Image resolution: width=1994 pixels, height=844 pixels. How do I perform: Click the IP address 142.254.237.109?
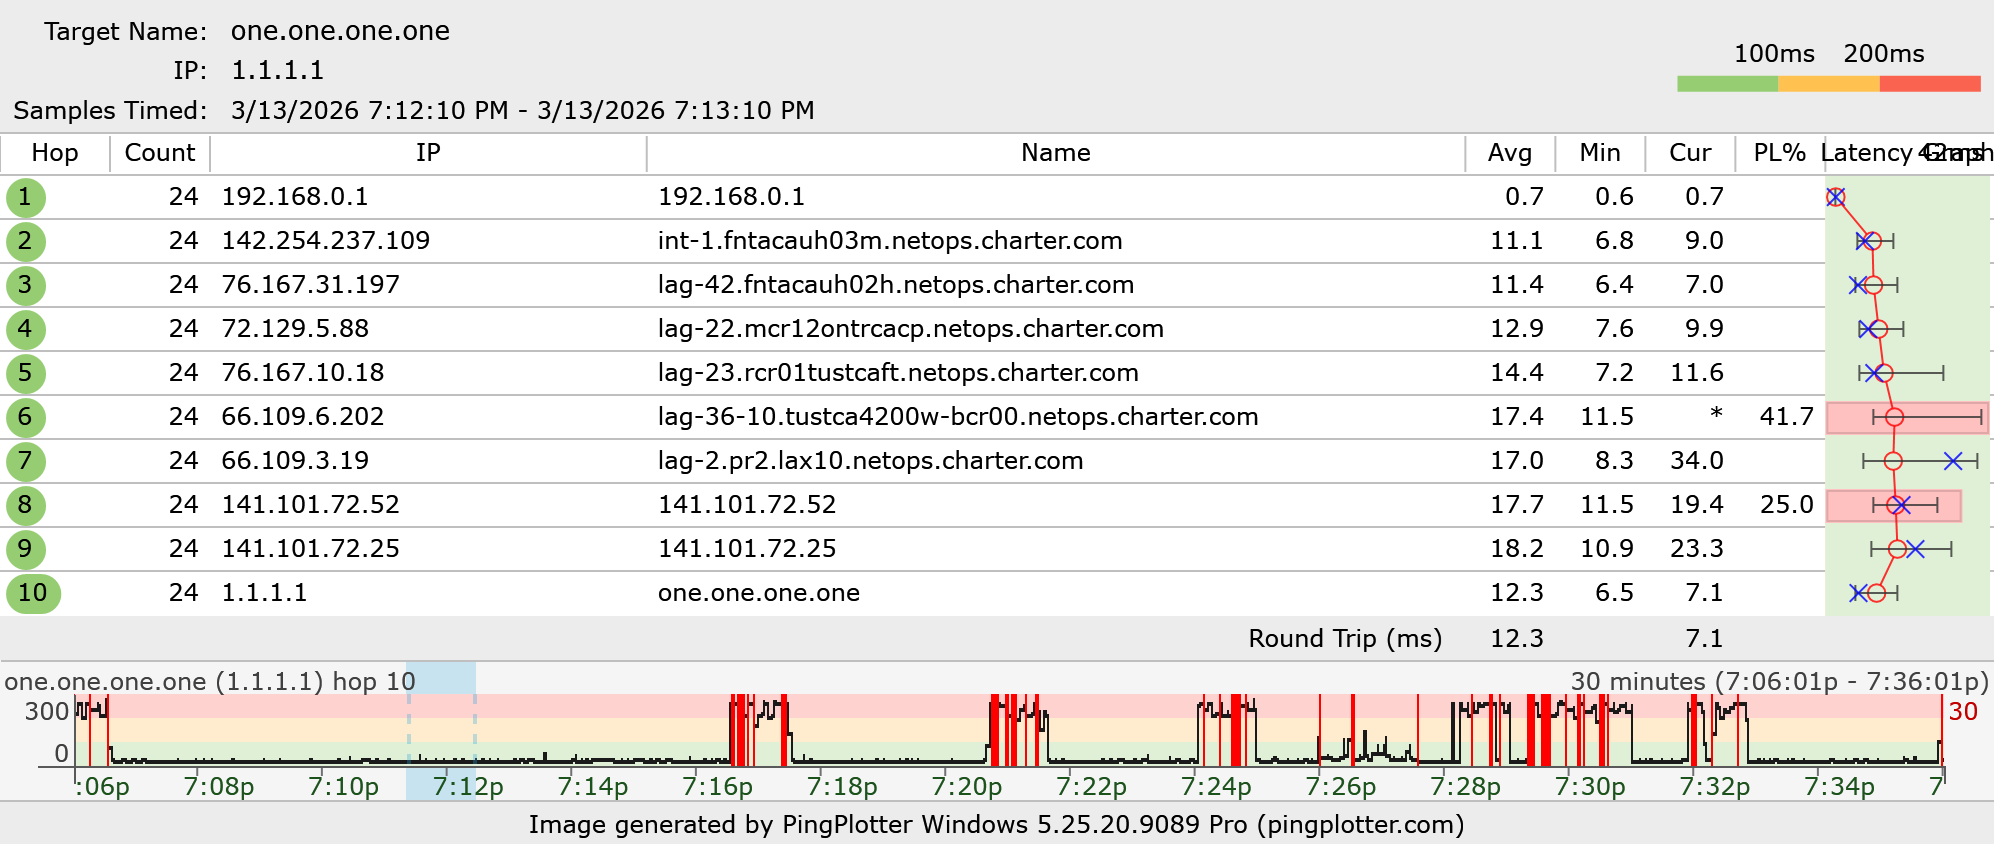(325, 241)
